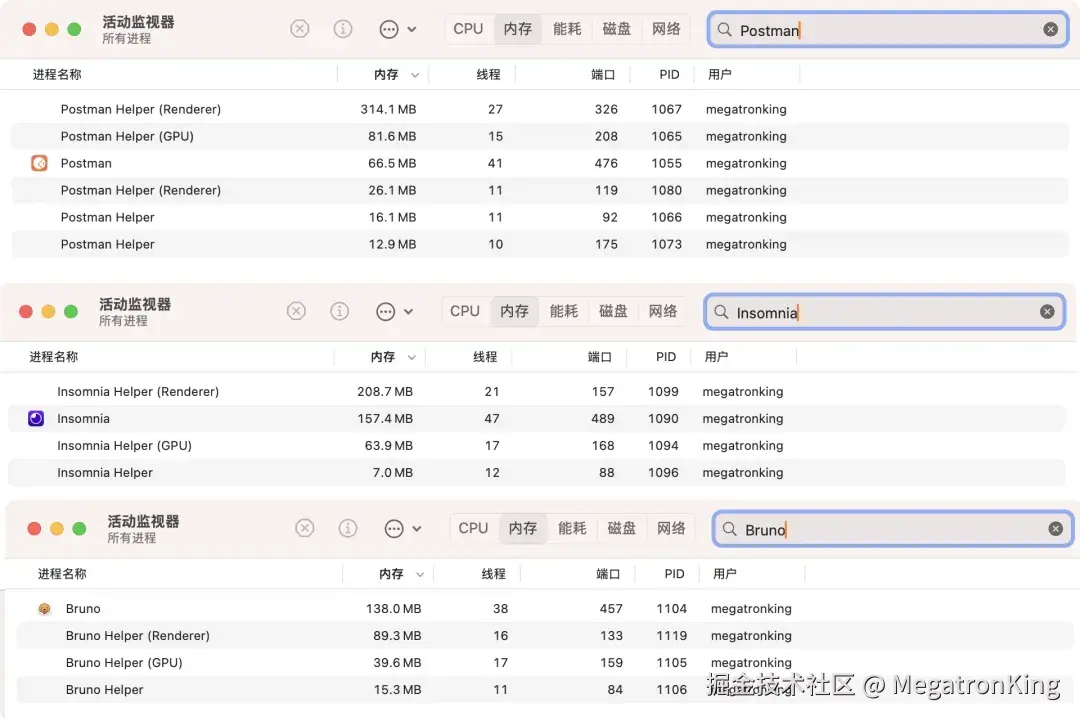Click the Postman search input field
The height and width of the screenshot is (721, 1080).
[x=888, y=30]
